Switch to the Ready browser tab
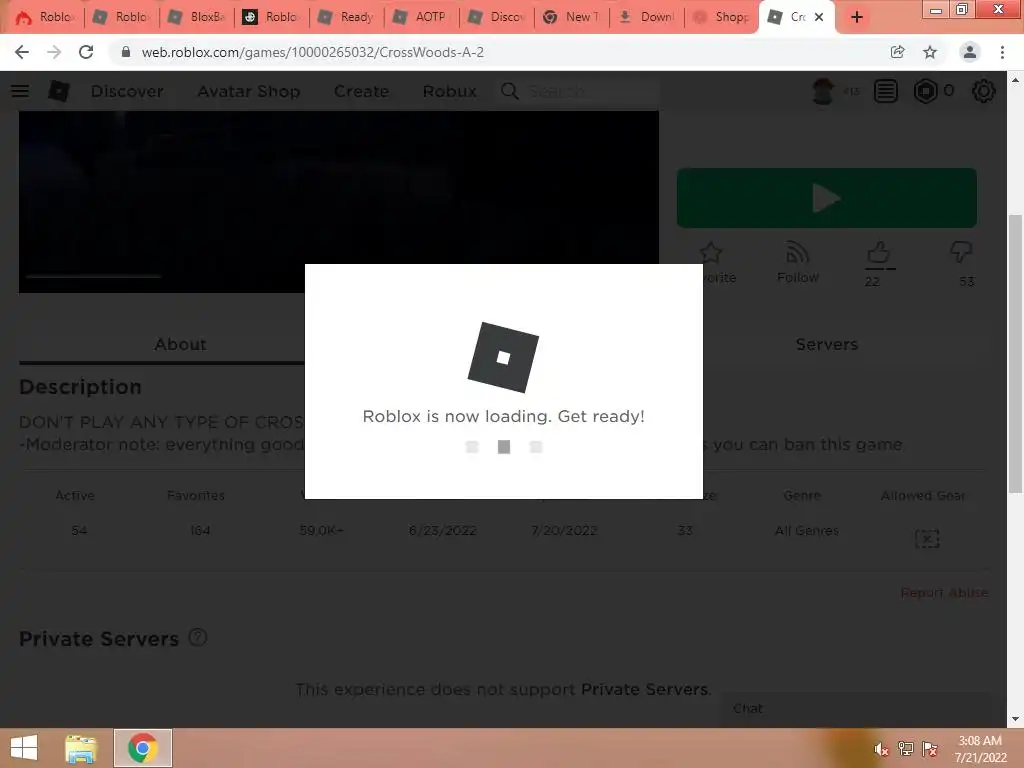Screen dimensions: 1024x768 pyautogui.click(x=347, y=17)
